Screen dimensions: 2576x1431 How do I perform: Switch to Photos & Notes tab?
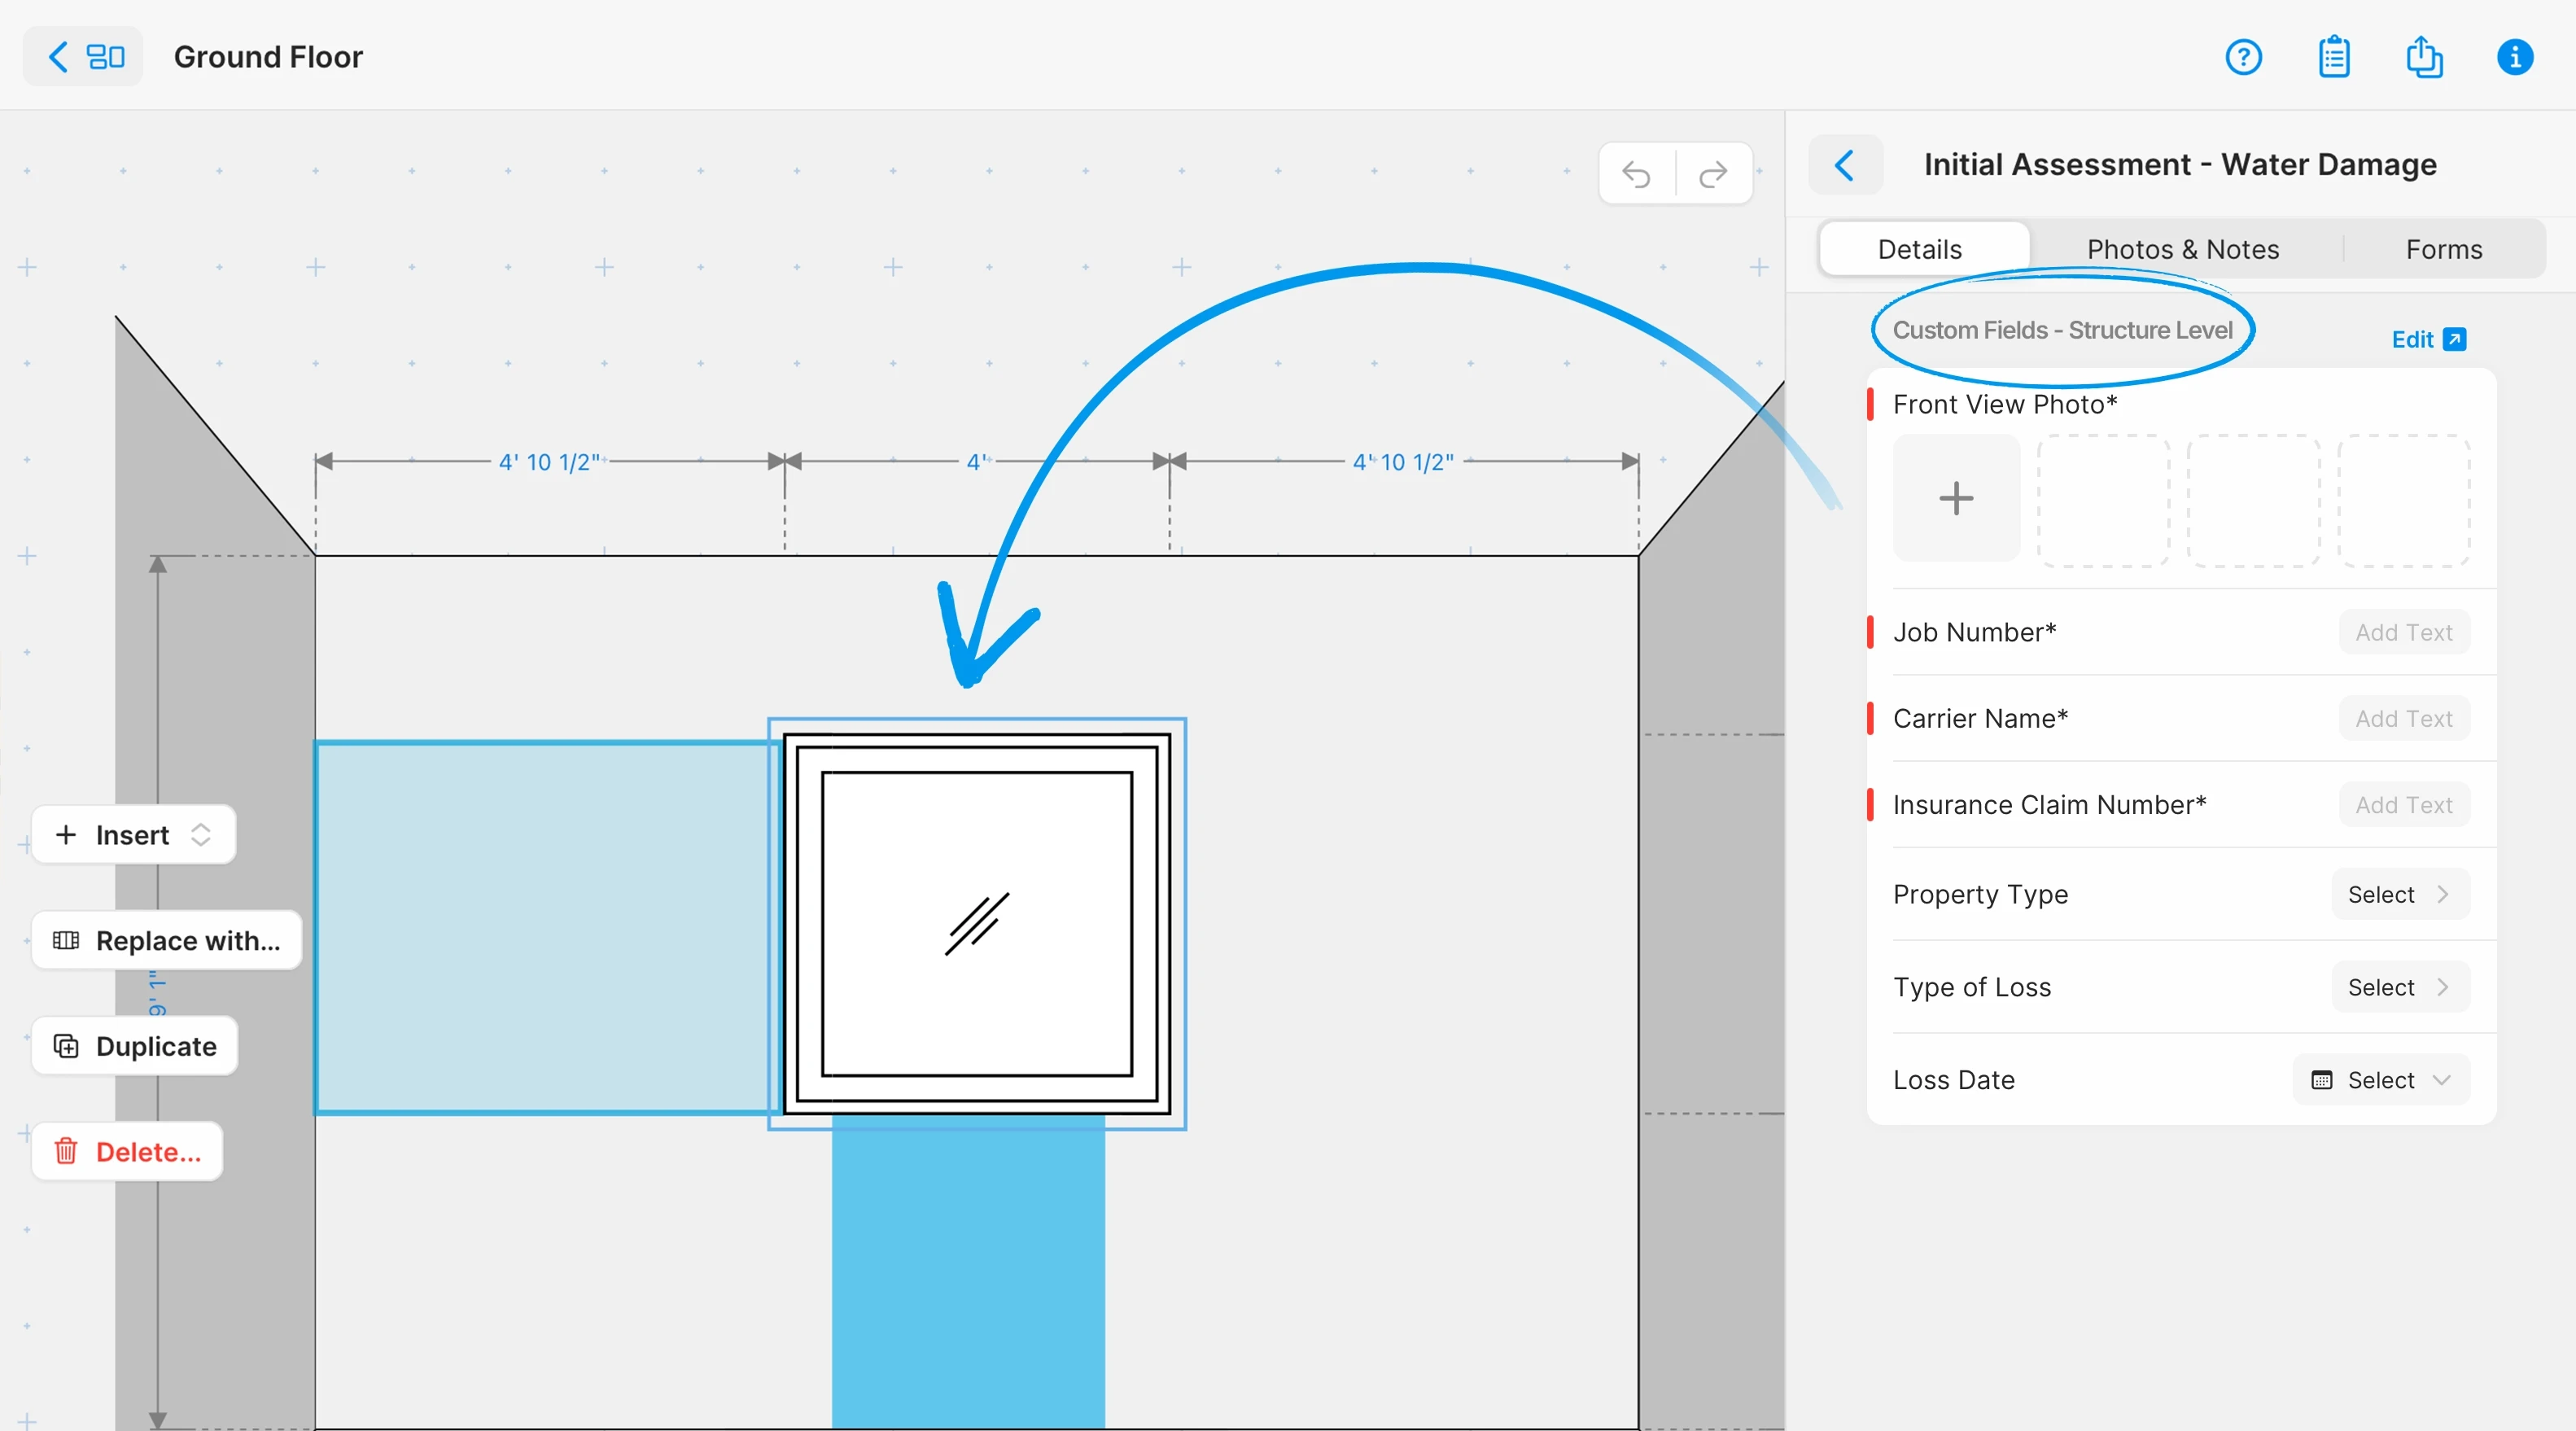click(x=2182, y=249)
